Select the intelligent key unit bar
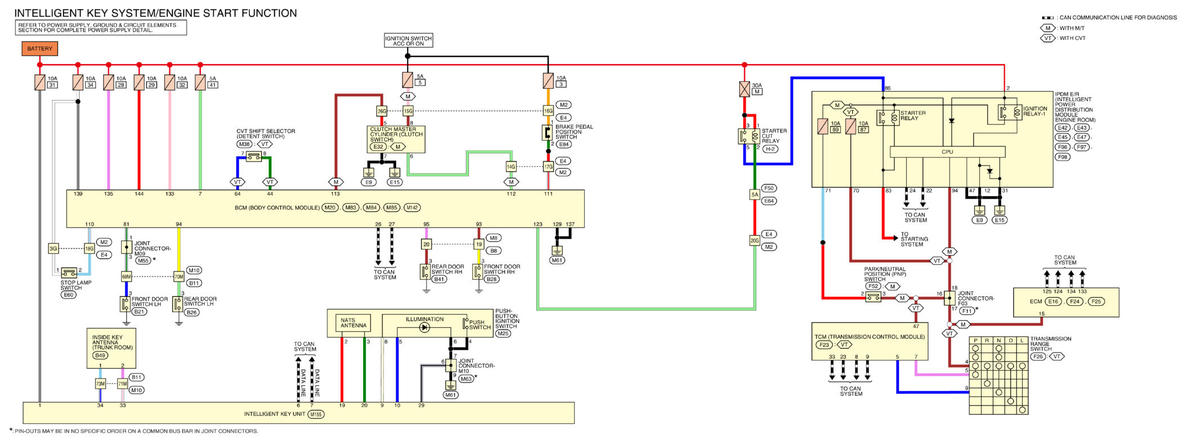 (x=300, y=413)
